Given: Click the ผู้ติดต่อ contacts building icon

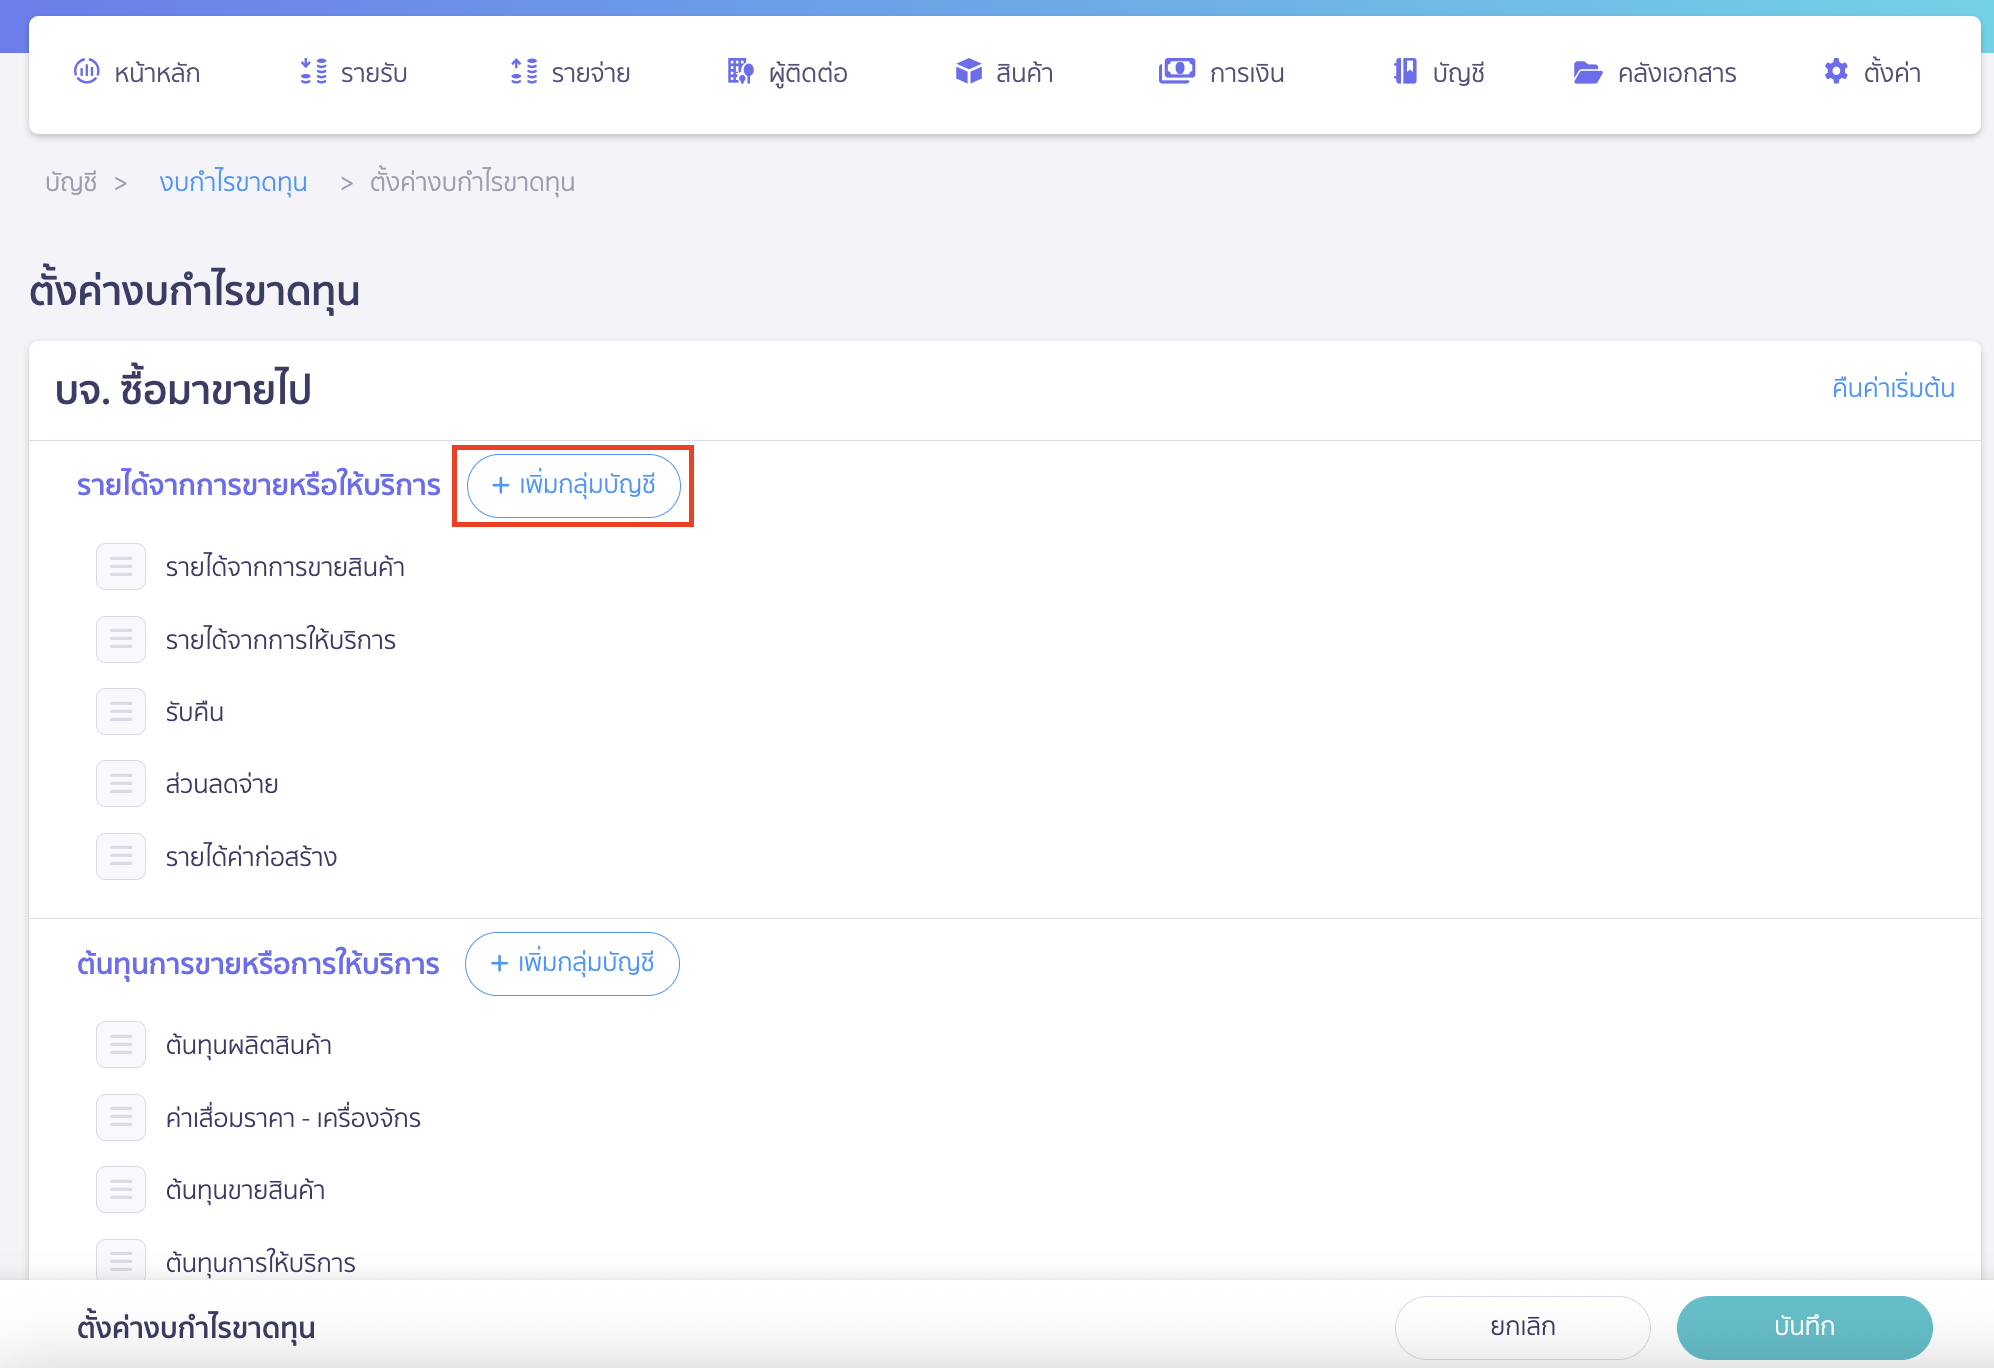Looking at the screenshot, I should coord(740,71).
